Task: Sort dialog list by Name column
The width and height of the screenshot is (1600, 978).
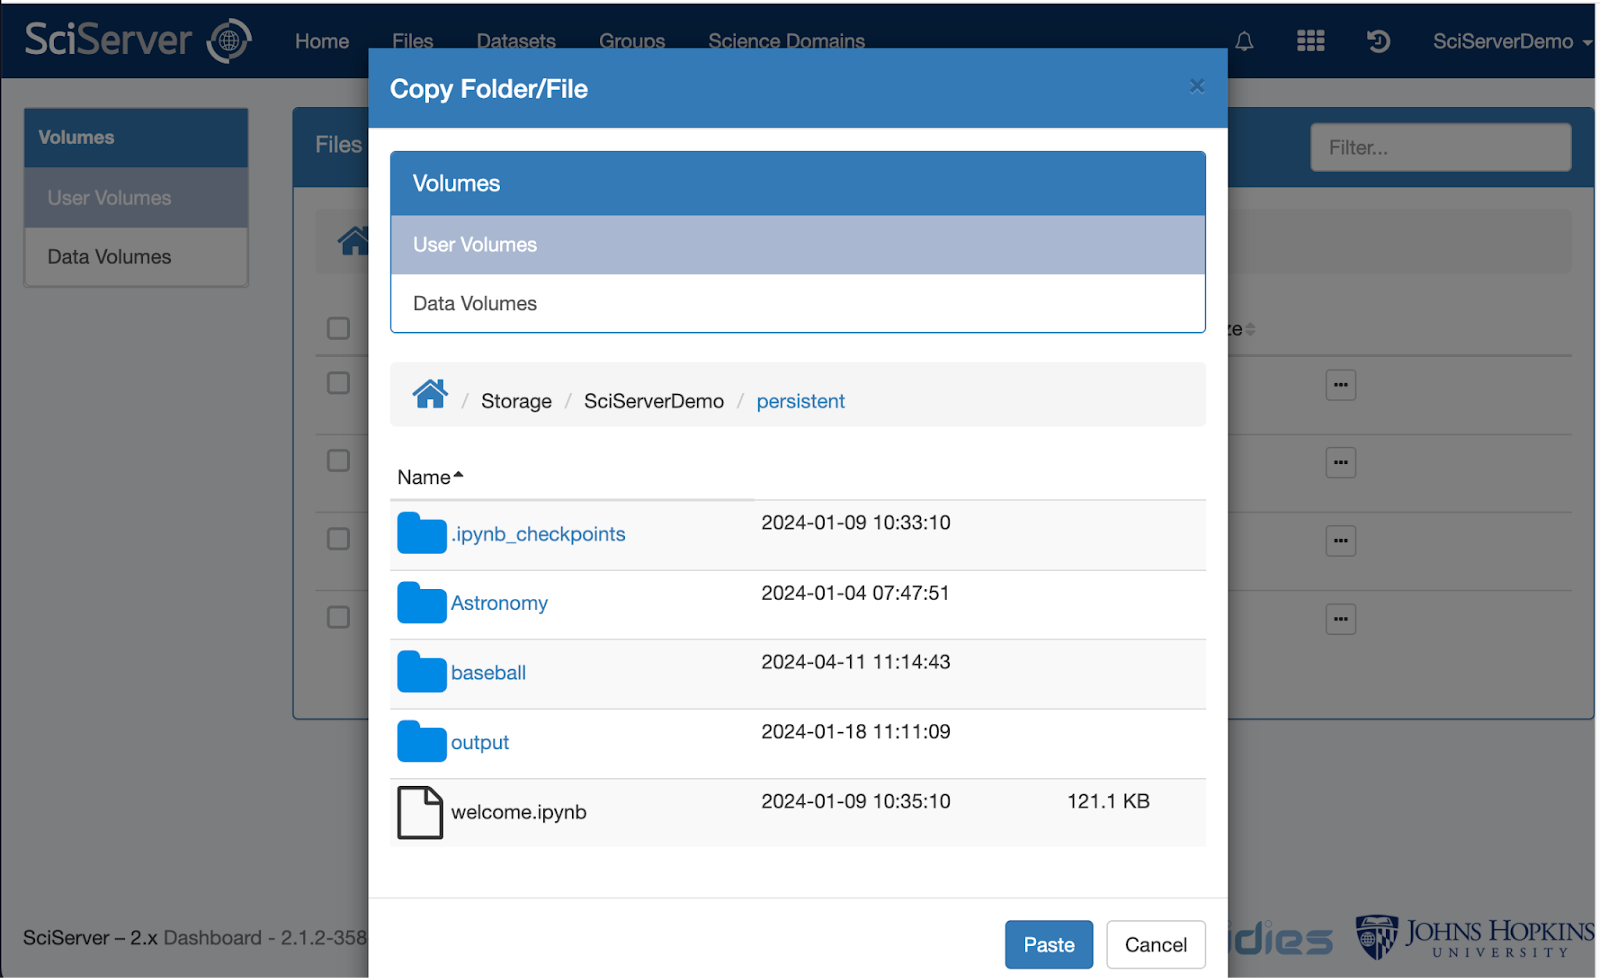Action: point(430,477)
